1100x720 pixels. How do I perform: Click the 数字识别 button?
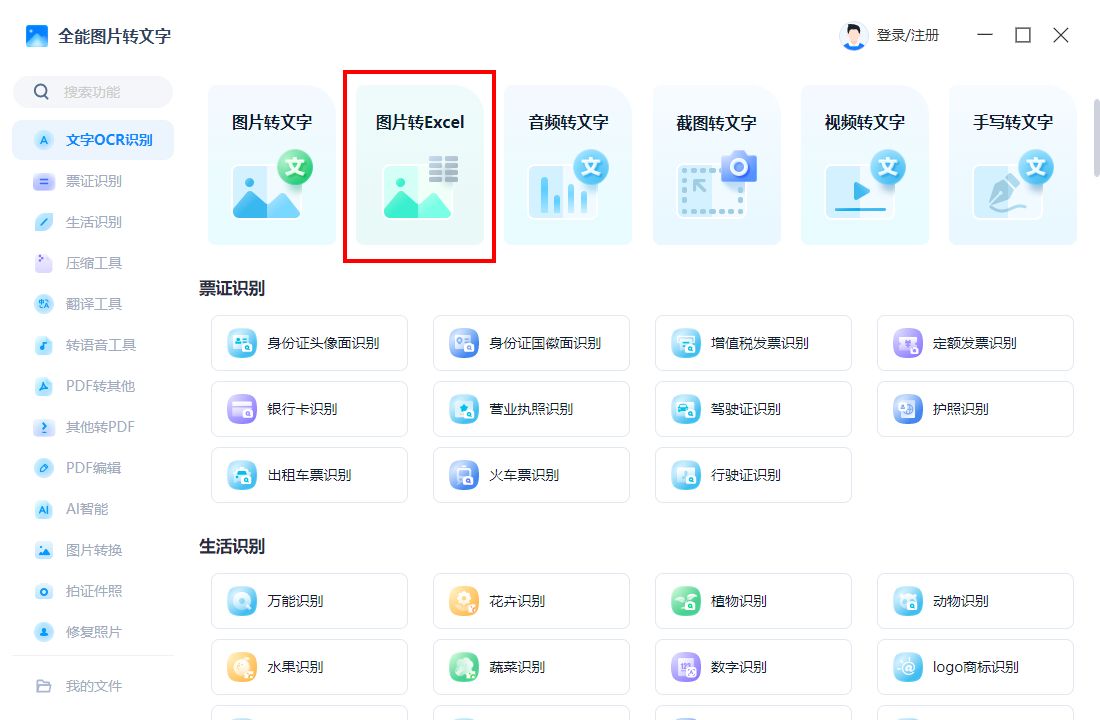coord(753,667)
